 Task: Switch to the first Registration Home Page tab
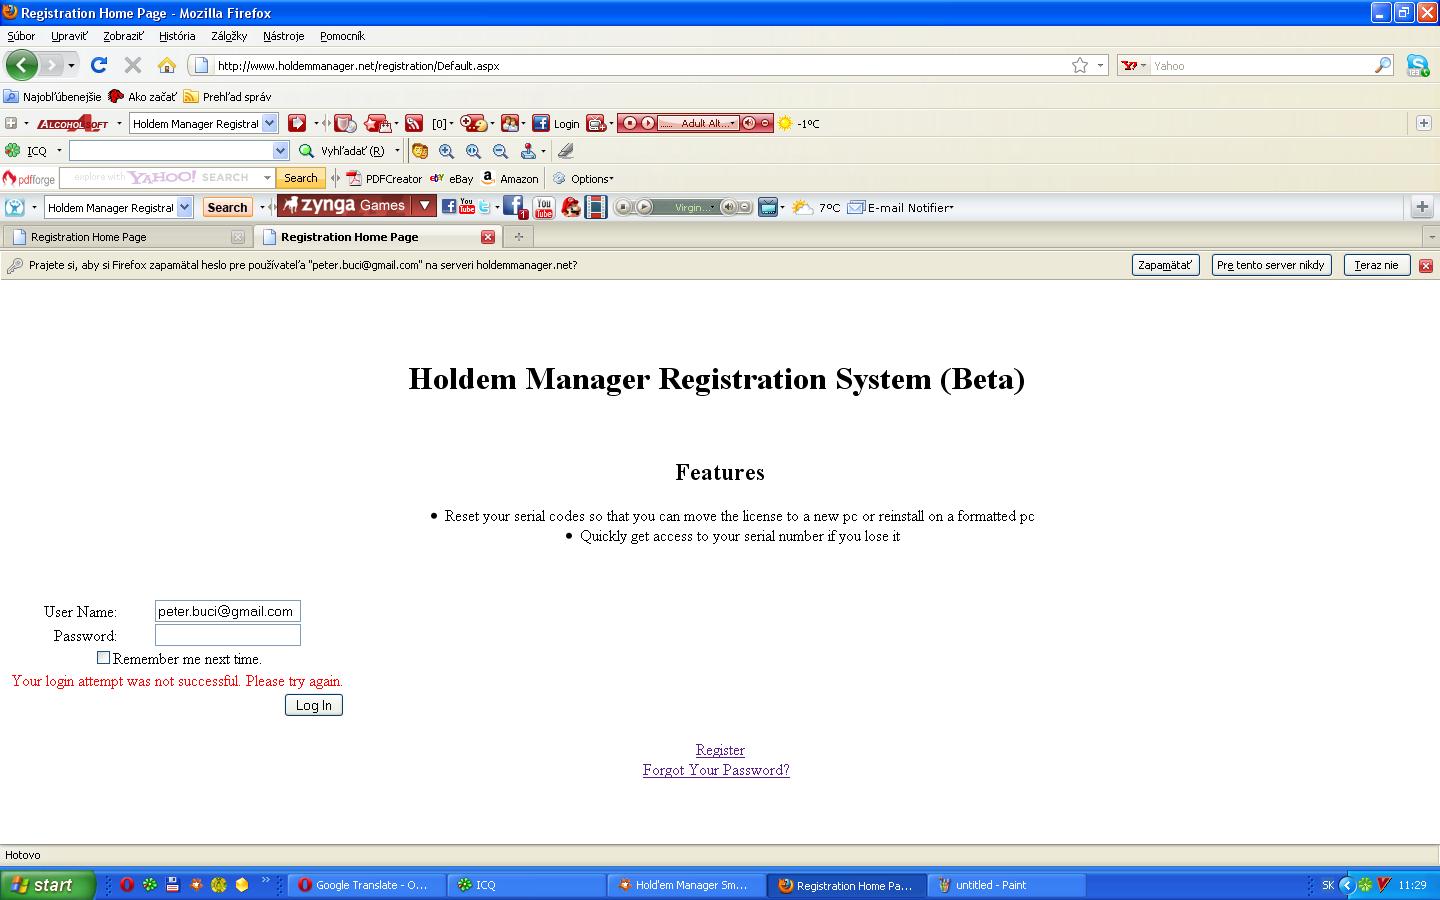pyautogui.click(x=125, y=237)
